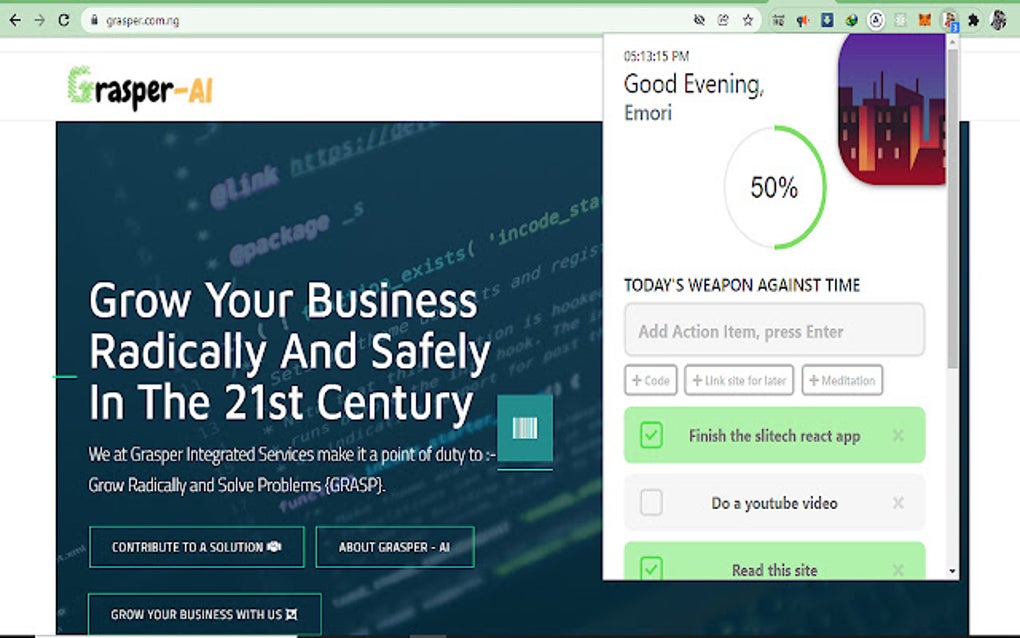Viewport: 1020px width, 638px height.
Task: Open the blue download arrow extension
Action: (827, 20)
